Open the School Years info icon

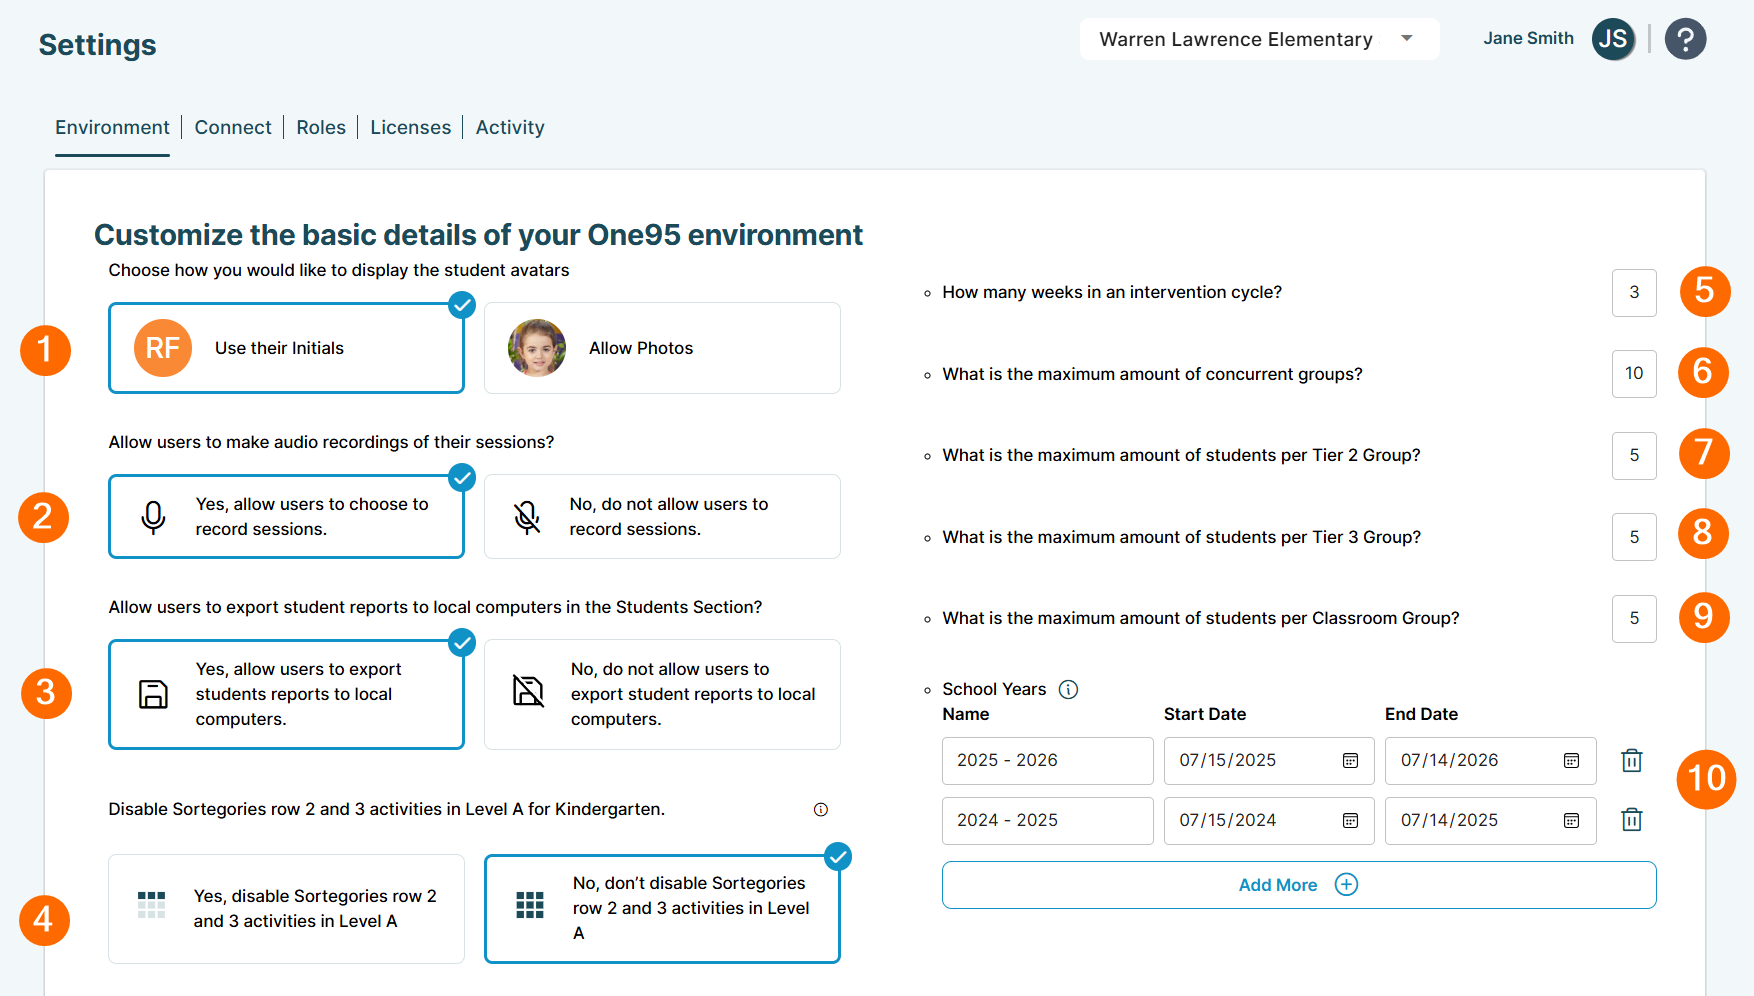(x=1068, y=689)
